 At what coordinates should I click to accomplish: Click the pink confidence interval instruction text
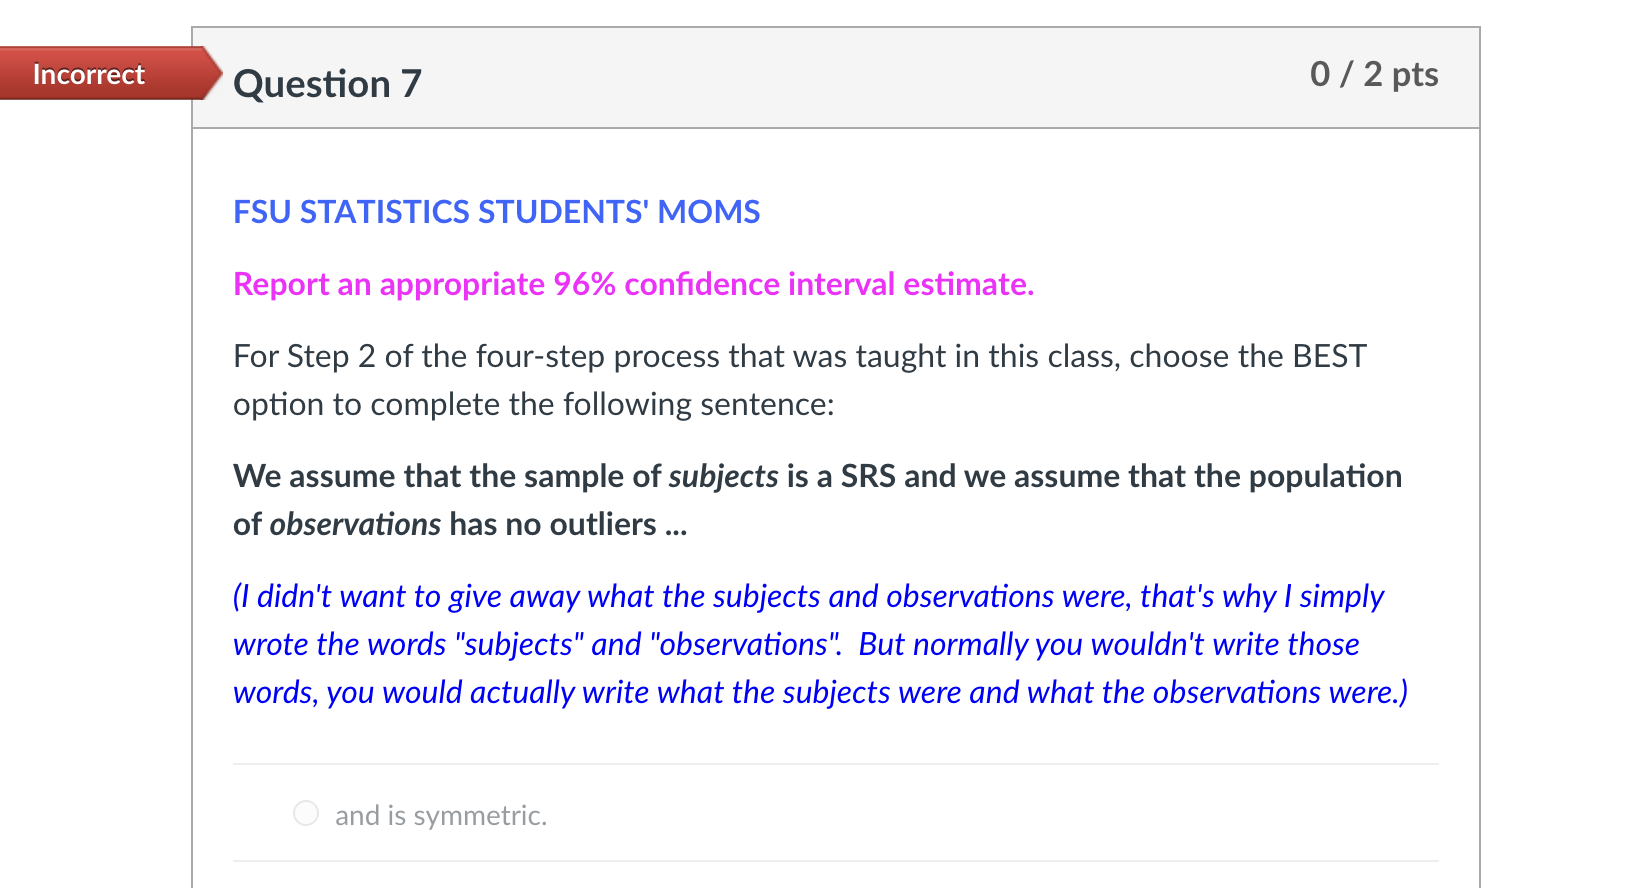point(633,284)
